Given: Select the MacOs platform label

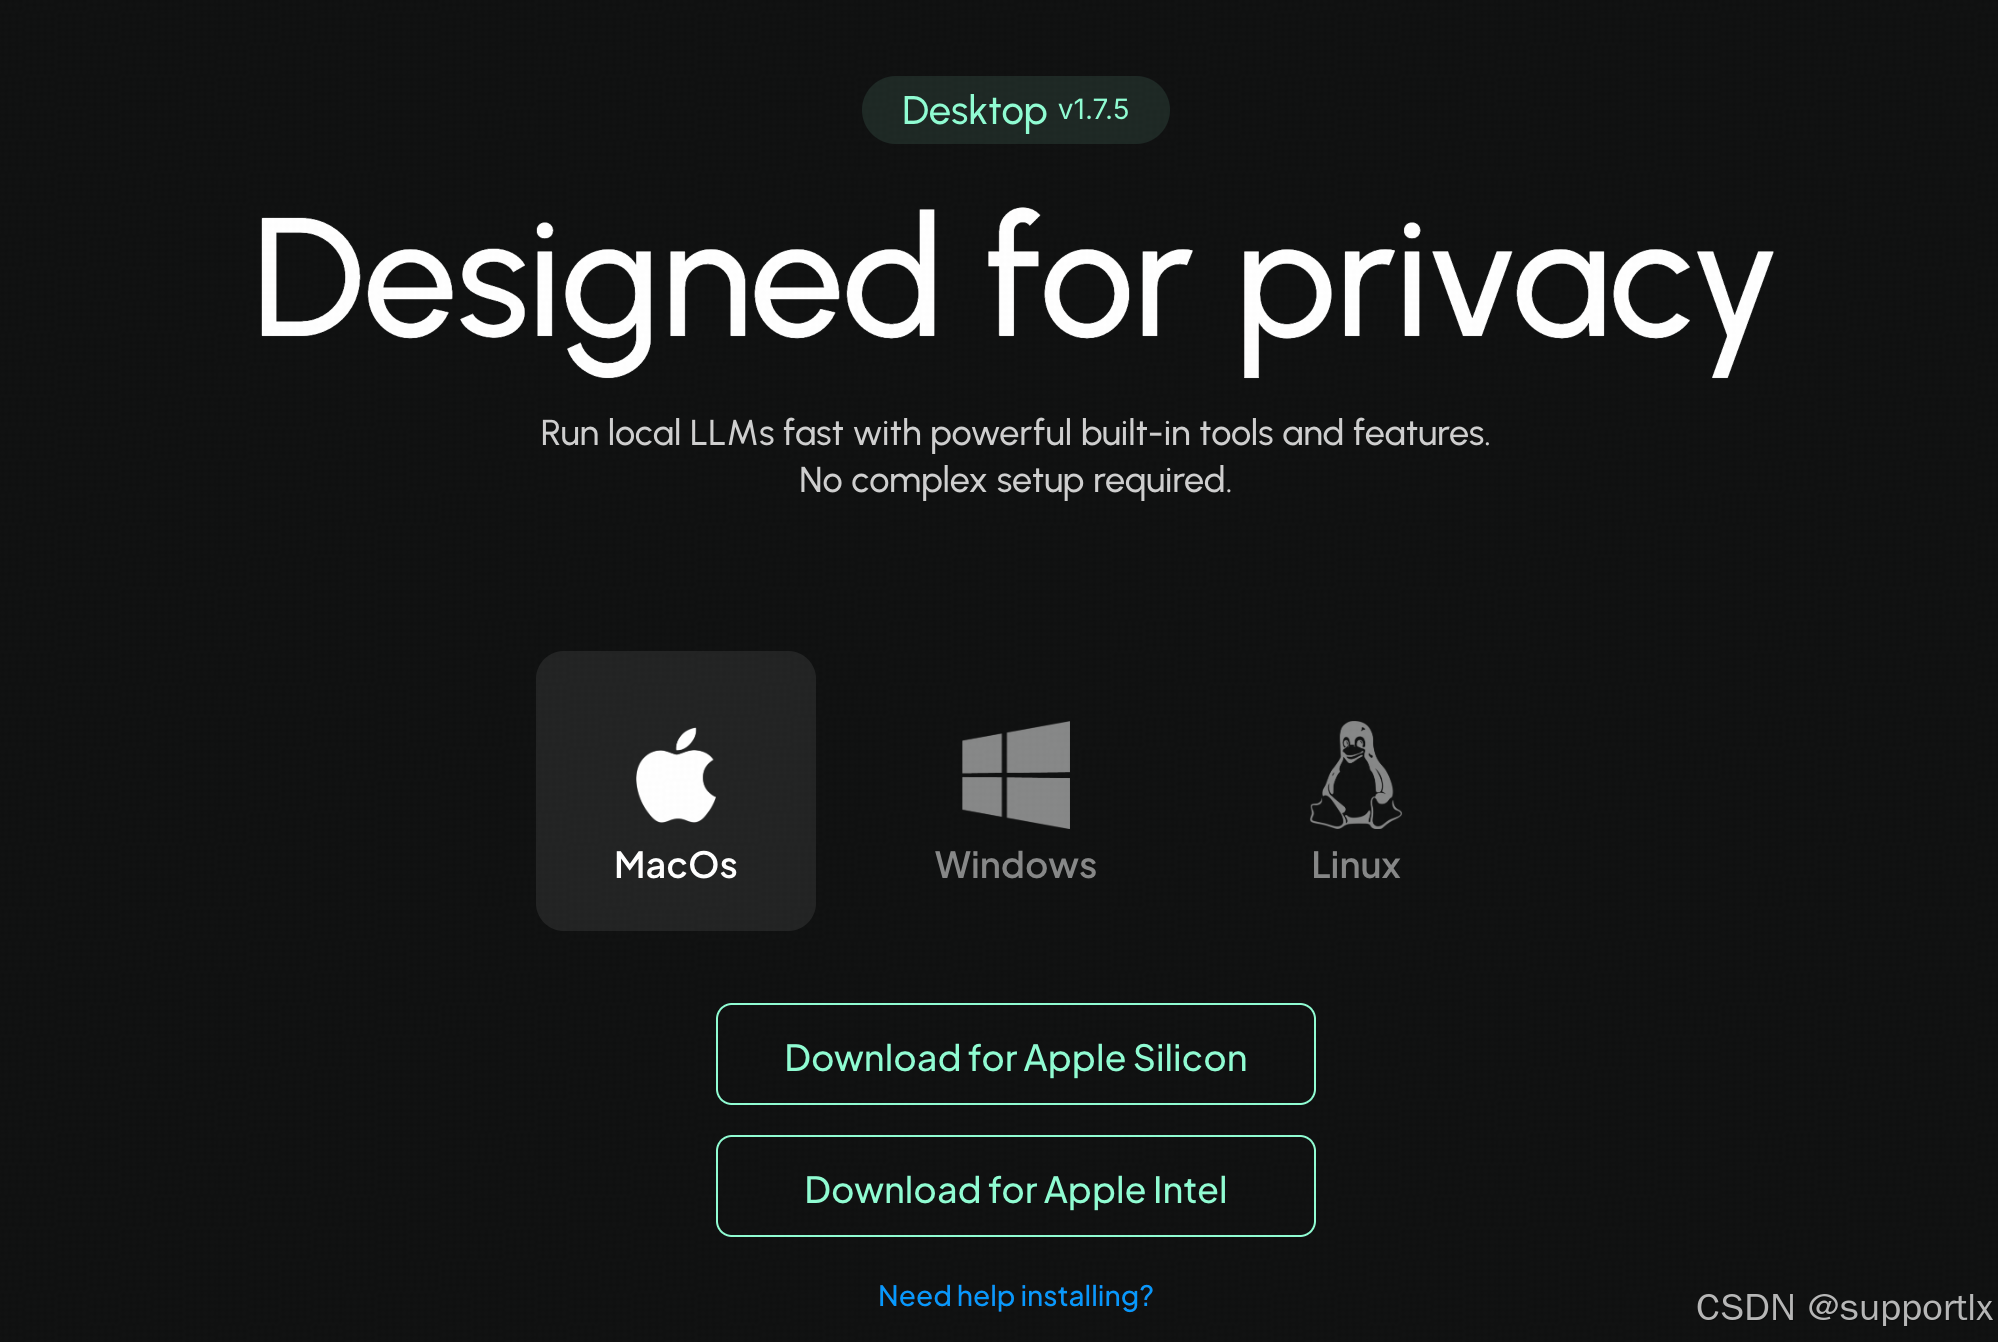Looking at the screenshot, I should (676, 865).
